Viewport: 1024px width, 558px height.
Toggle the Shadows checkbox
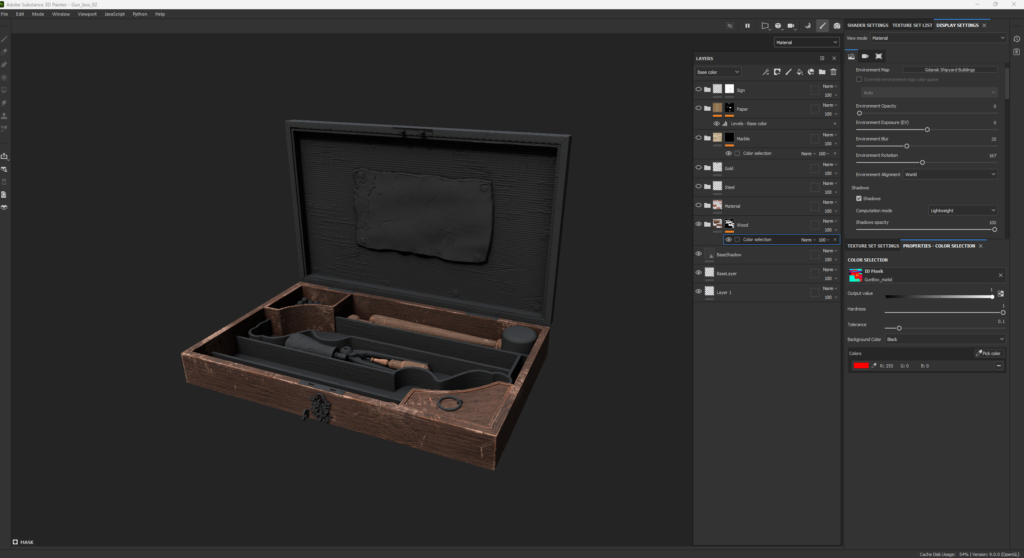pos(859,199)
